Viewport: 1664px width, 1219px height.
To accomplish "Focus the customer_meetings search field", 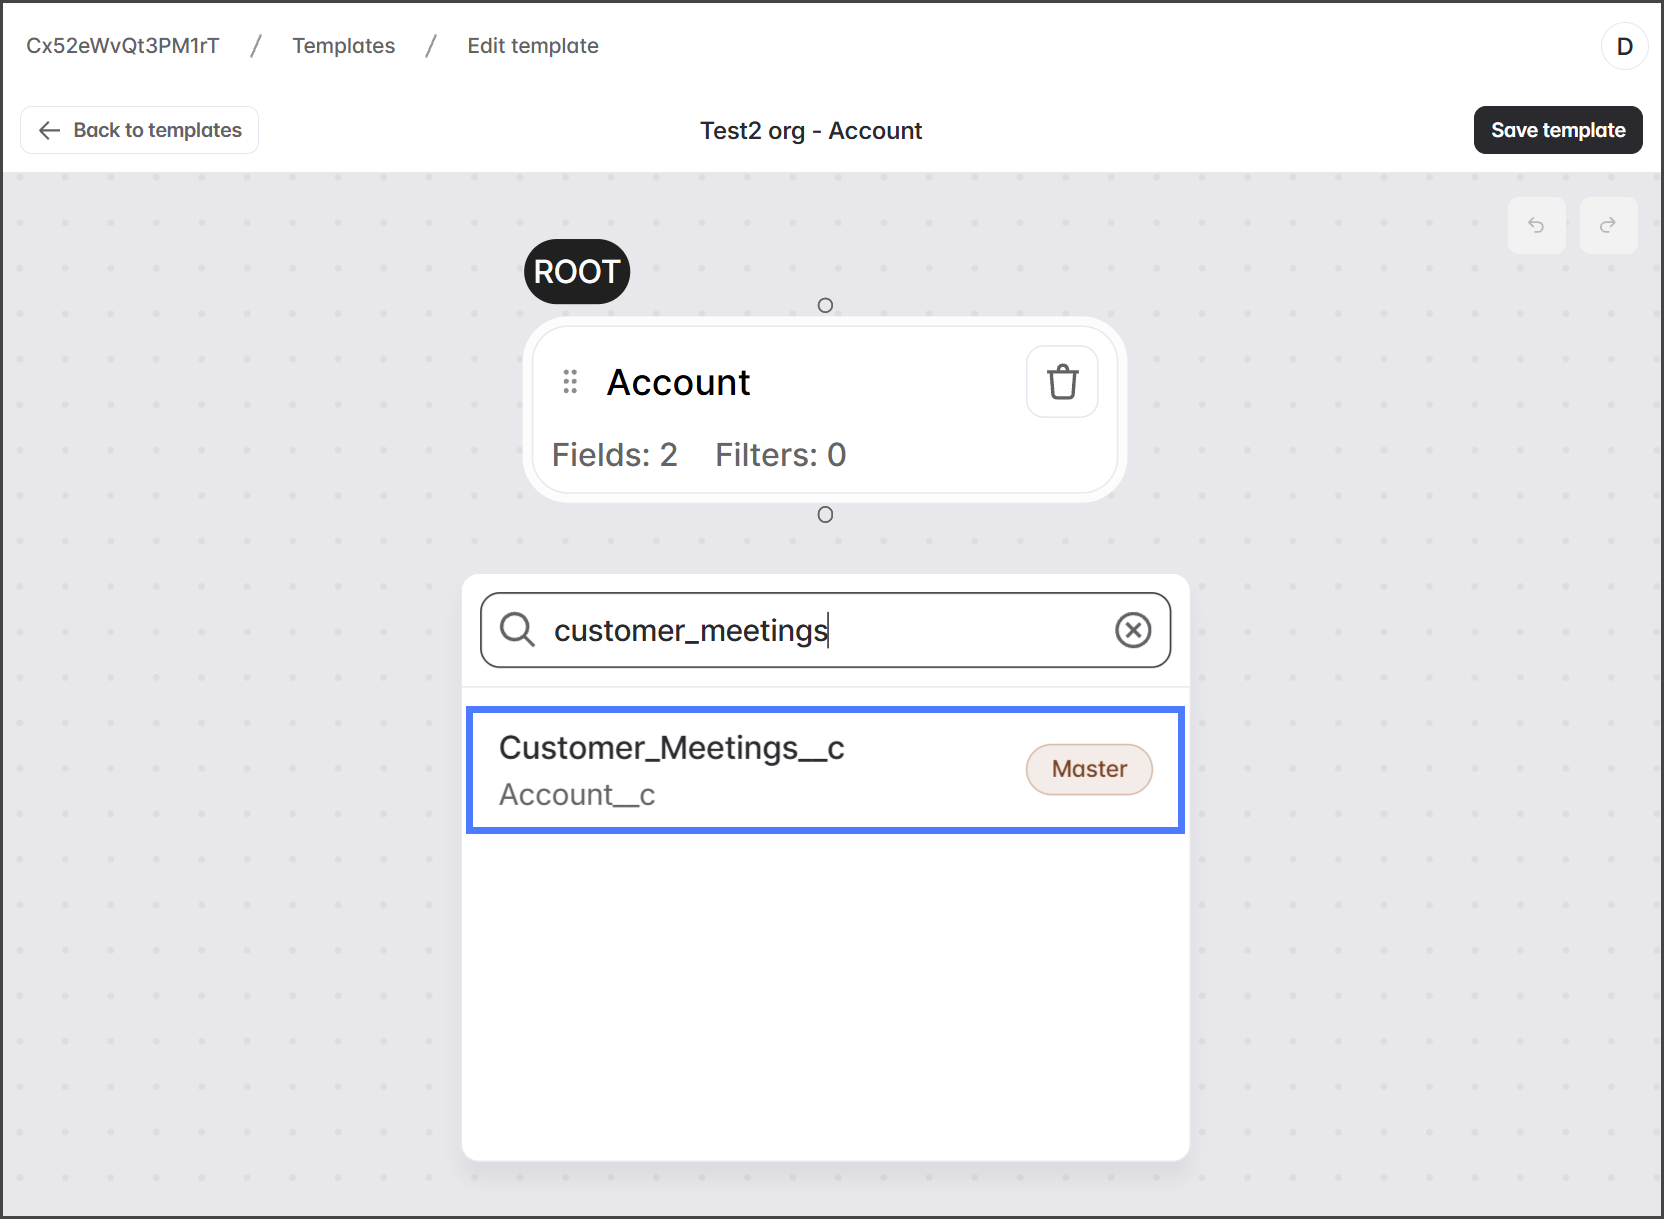I will [x=820, y=630].
